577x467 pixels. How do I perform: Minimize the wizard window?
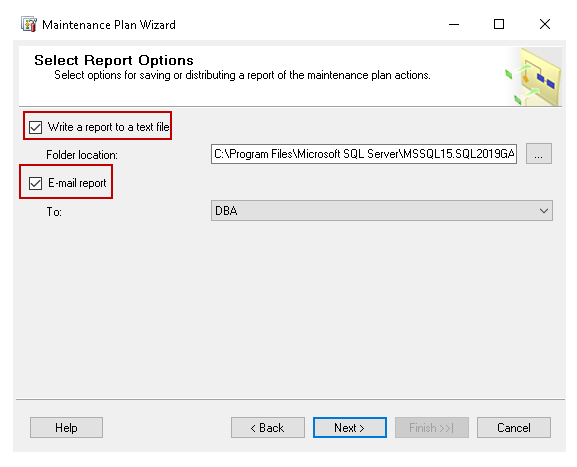pos(454,24)
